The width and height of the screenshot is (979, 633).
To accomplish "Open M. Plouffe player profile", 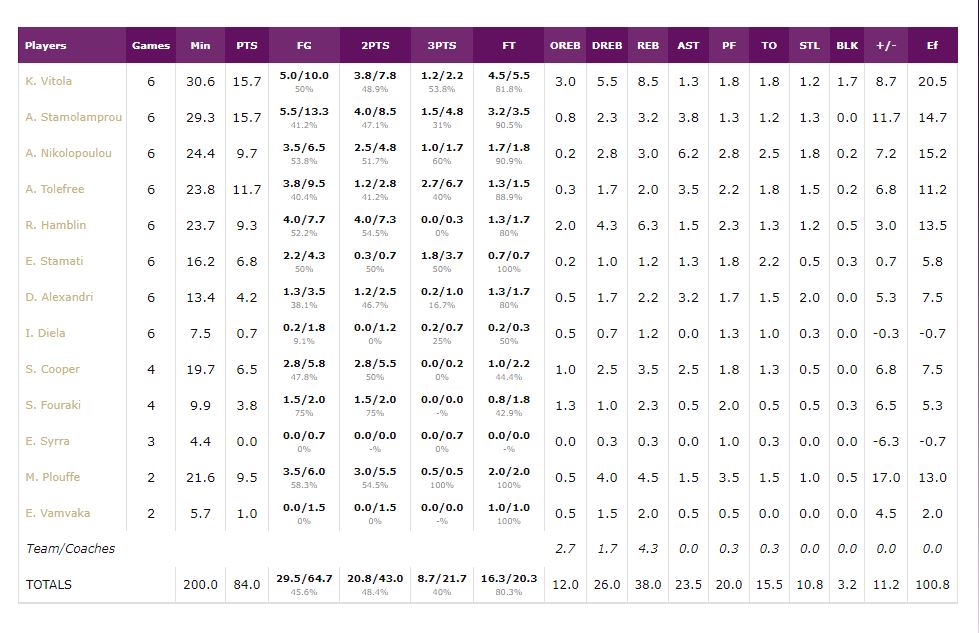I will (x=53, y=477).
